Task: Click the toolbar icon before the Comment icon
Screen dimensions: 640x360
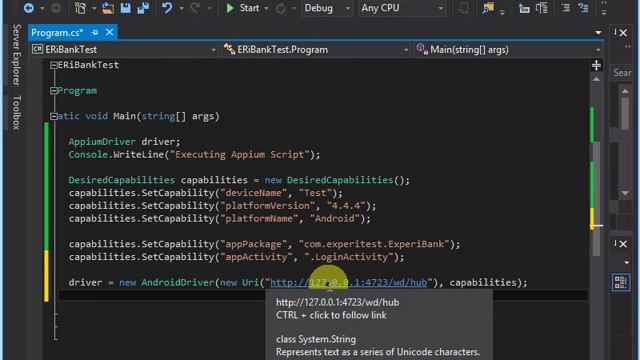Action: click(542, 8)
